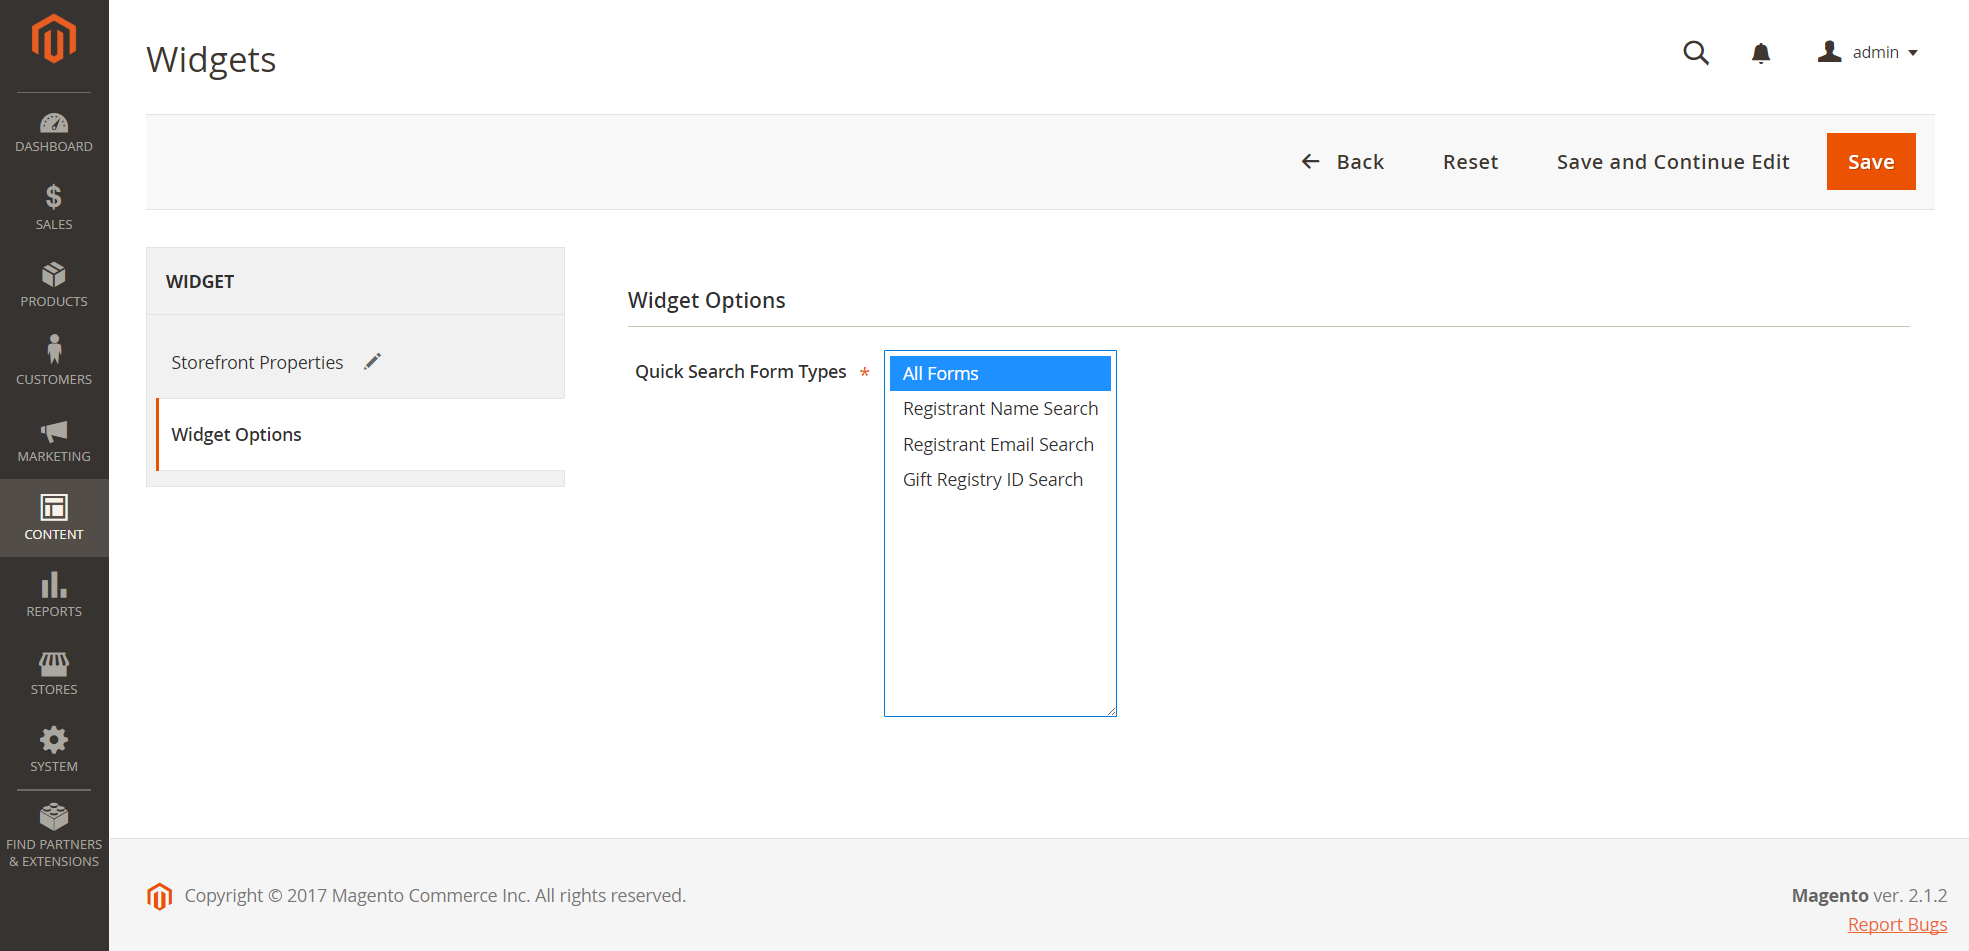1969x951 pixels.
Task: Click the Widget Options section heading
Action: pos(706,300)
